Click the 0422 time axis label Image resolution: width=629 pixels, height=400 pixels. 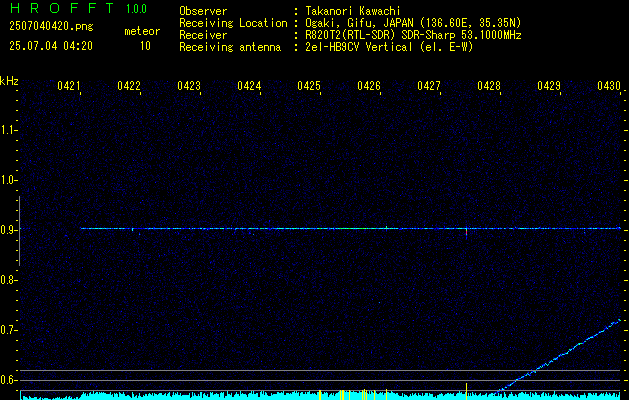(x=129, y=86)
